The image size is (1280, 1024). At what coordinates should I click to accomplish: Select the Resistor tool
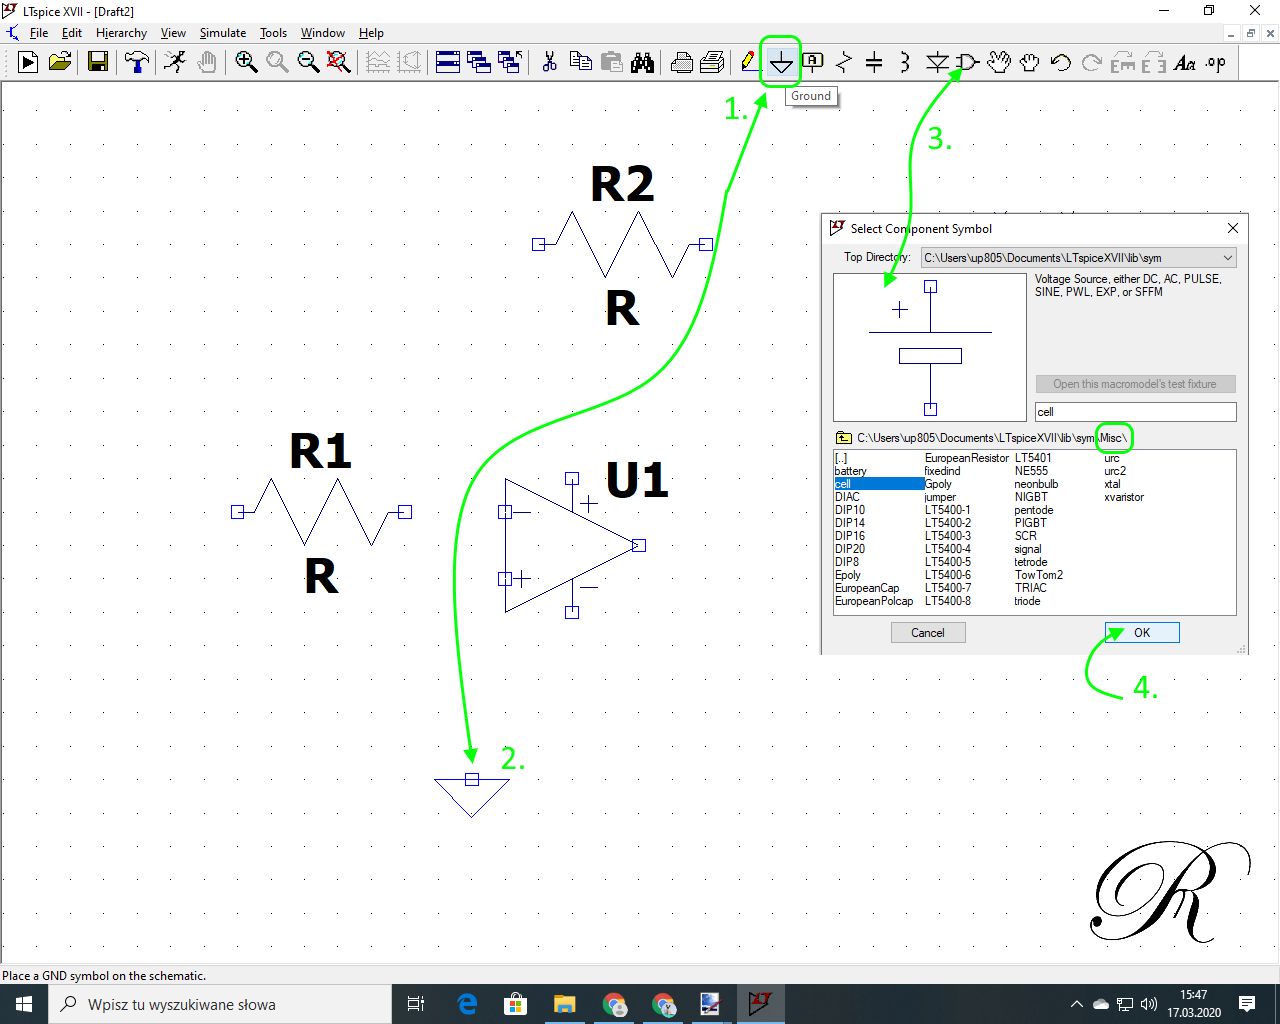click(x=844, y=62)
